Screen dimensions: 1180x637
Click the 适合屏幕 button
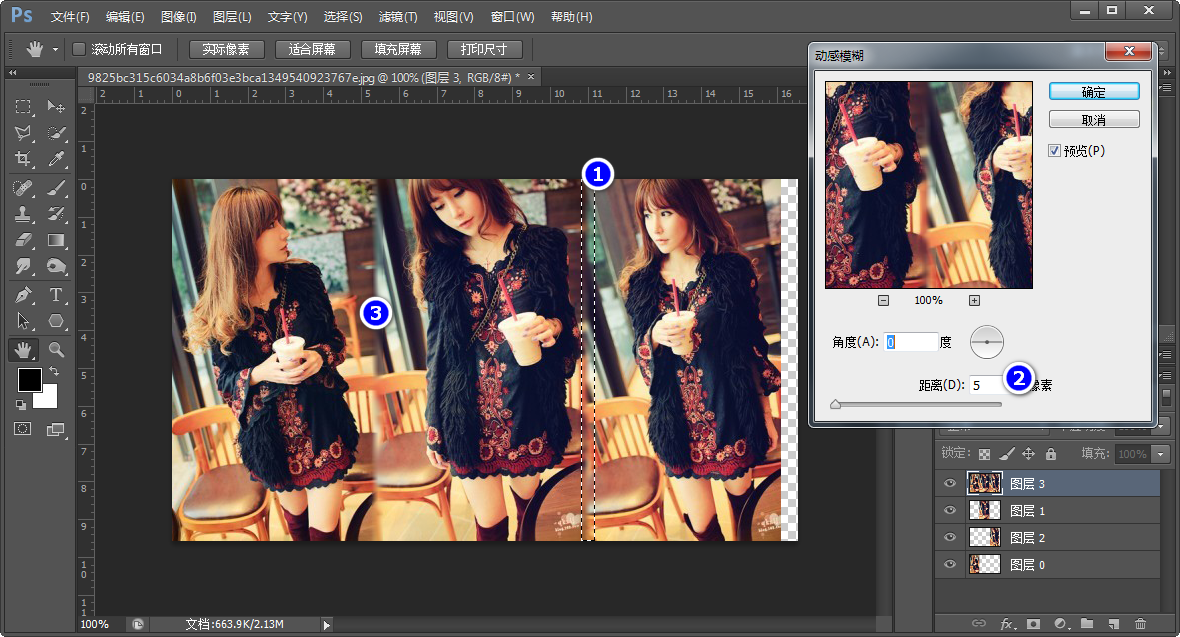point(312,50)
